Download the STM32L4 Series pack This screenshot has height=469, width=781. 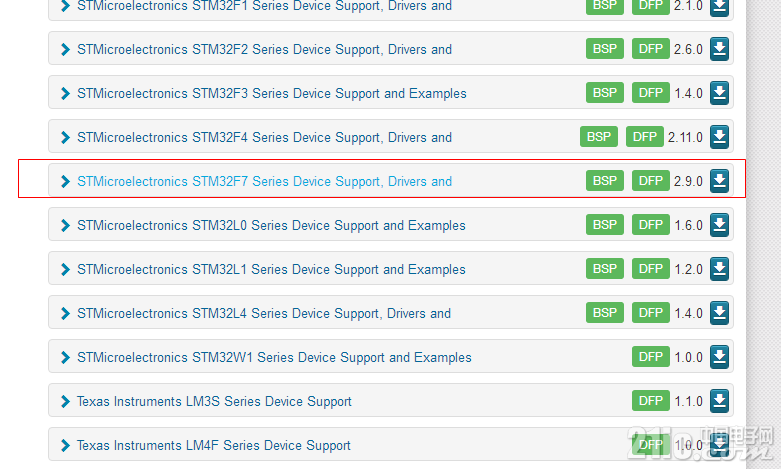point(719,313)
